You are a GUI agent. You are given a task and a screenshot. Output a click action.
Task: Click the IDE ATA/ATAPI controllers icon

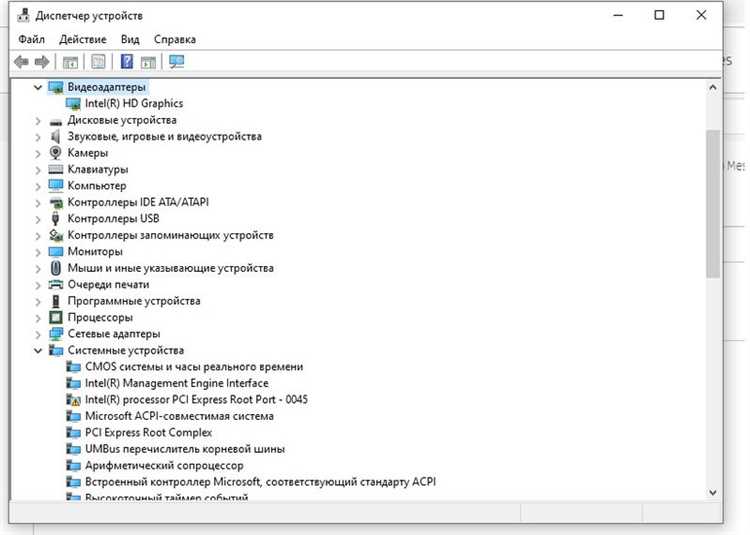point(56,203)
